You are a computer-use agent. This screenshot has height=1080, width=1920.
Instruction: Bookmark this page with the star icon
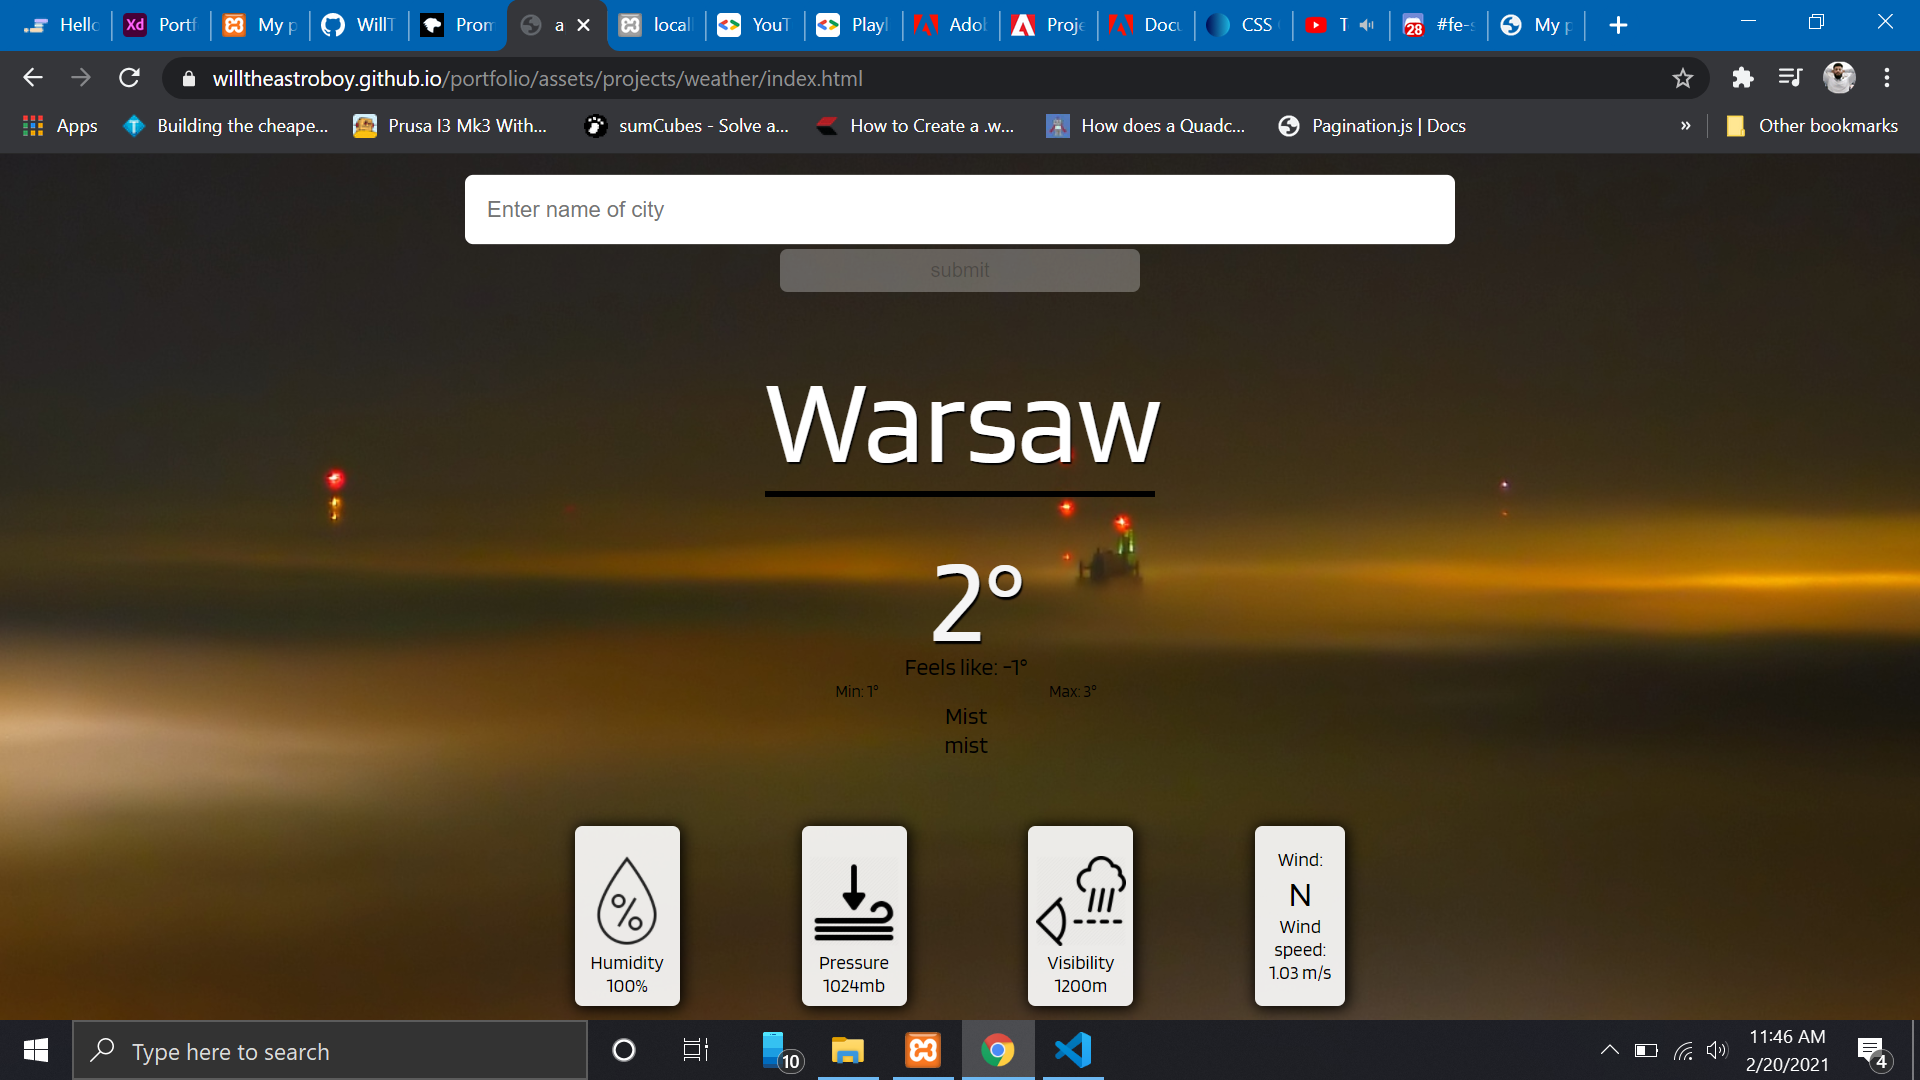coord(1683,77)
